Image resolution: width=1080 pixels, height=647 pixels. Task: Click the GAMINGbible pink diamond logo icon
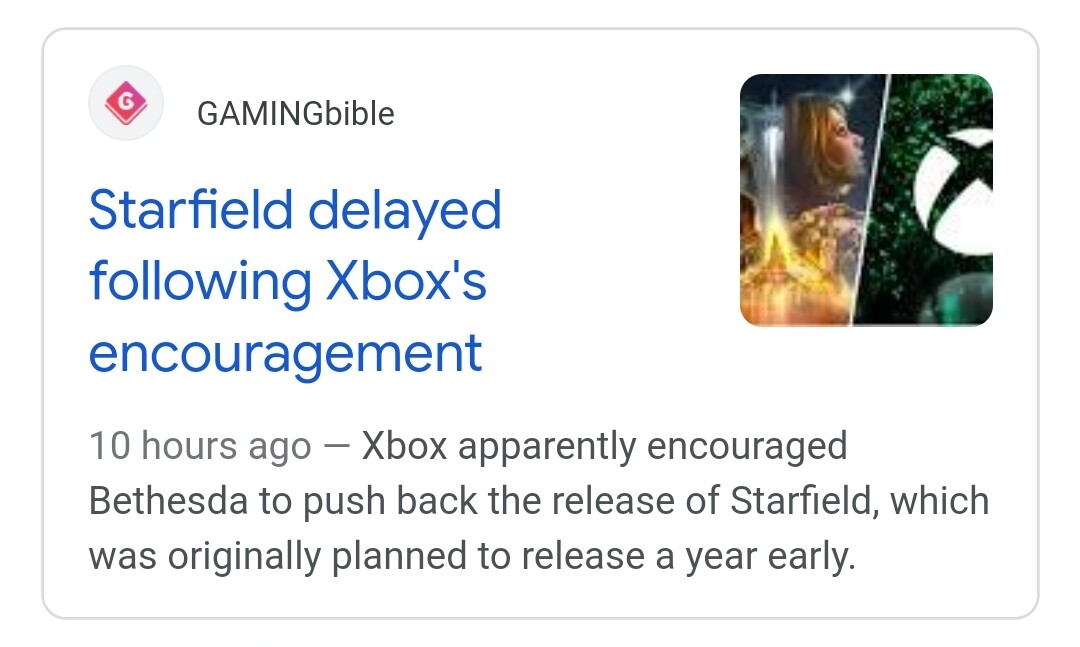(x=126, y=103)
